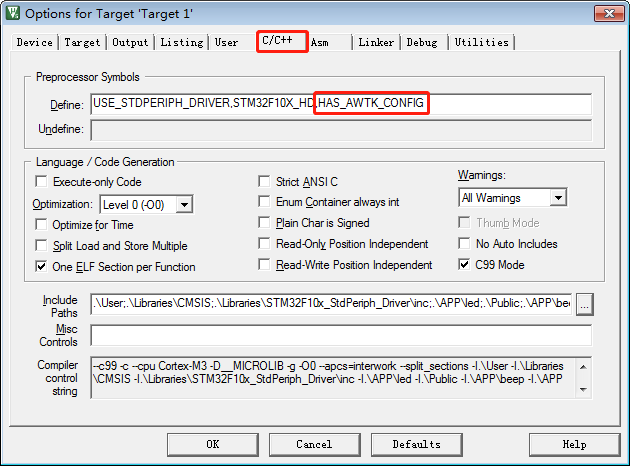Screen dimensions: 630x466
Task: Click the Keil uVision icon in title bar
Action: [x=12, y=13]
